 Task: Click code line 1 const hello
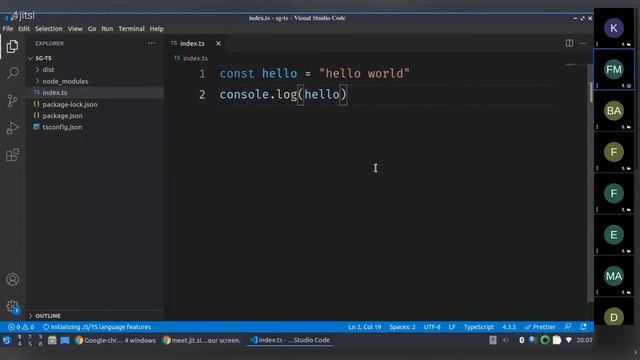(x=314, y=74)
